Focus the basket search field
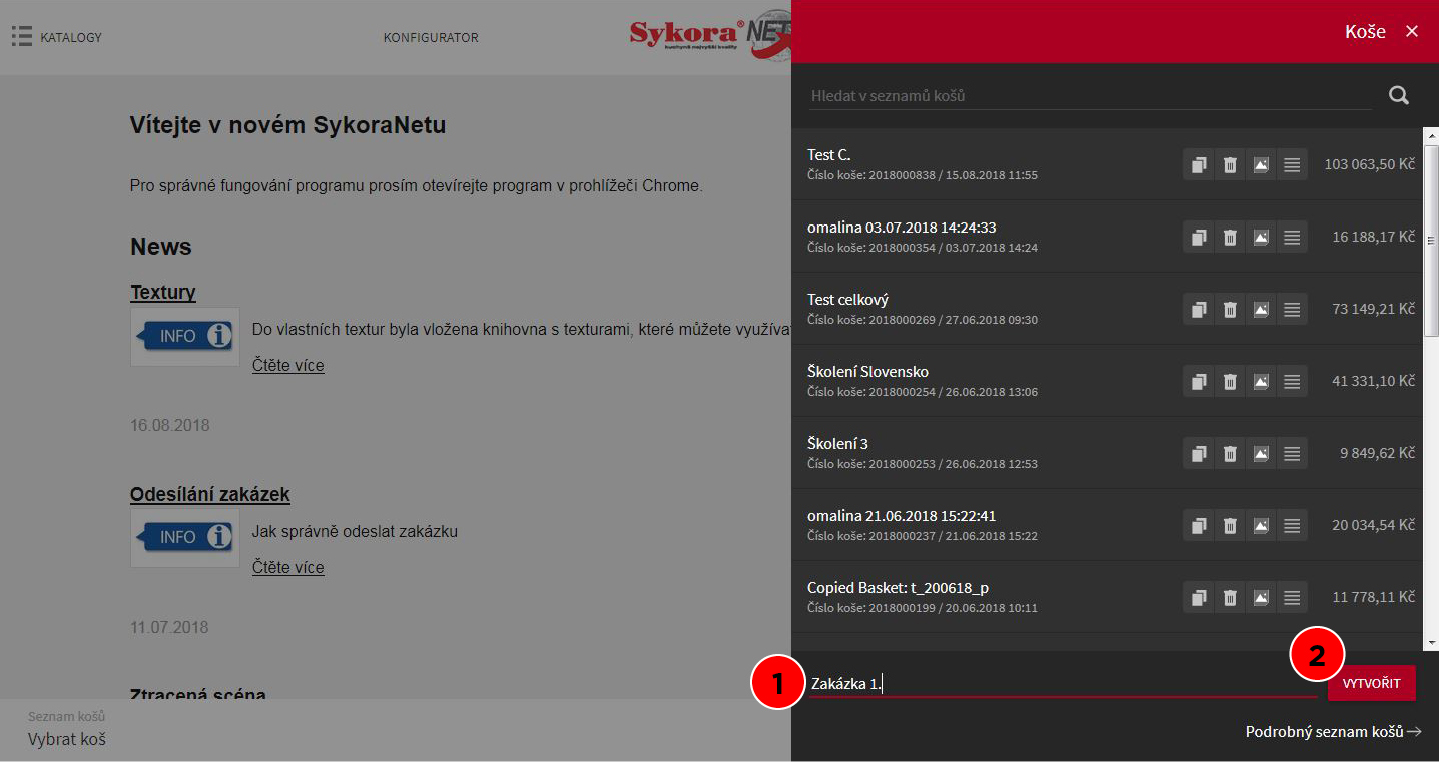The width and height of the screenshot is (1439, 762). (x=1090, y=96)
